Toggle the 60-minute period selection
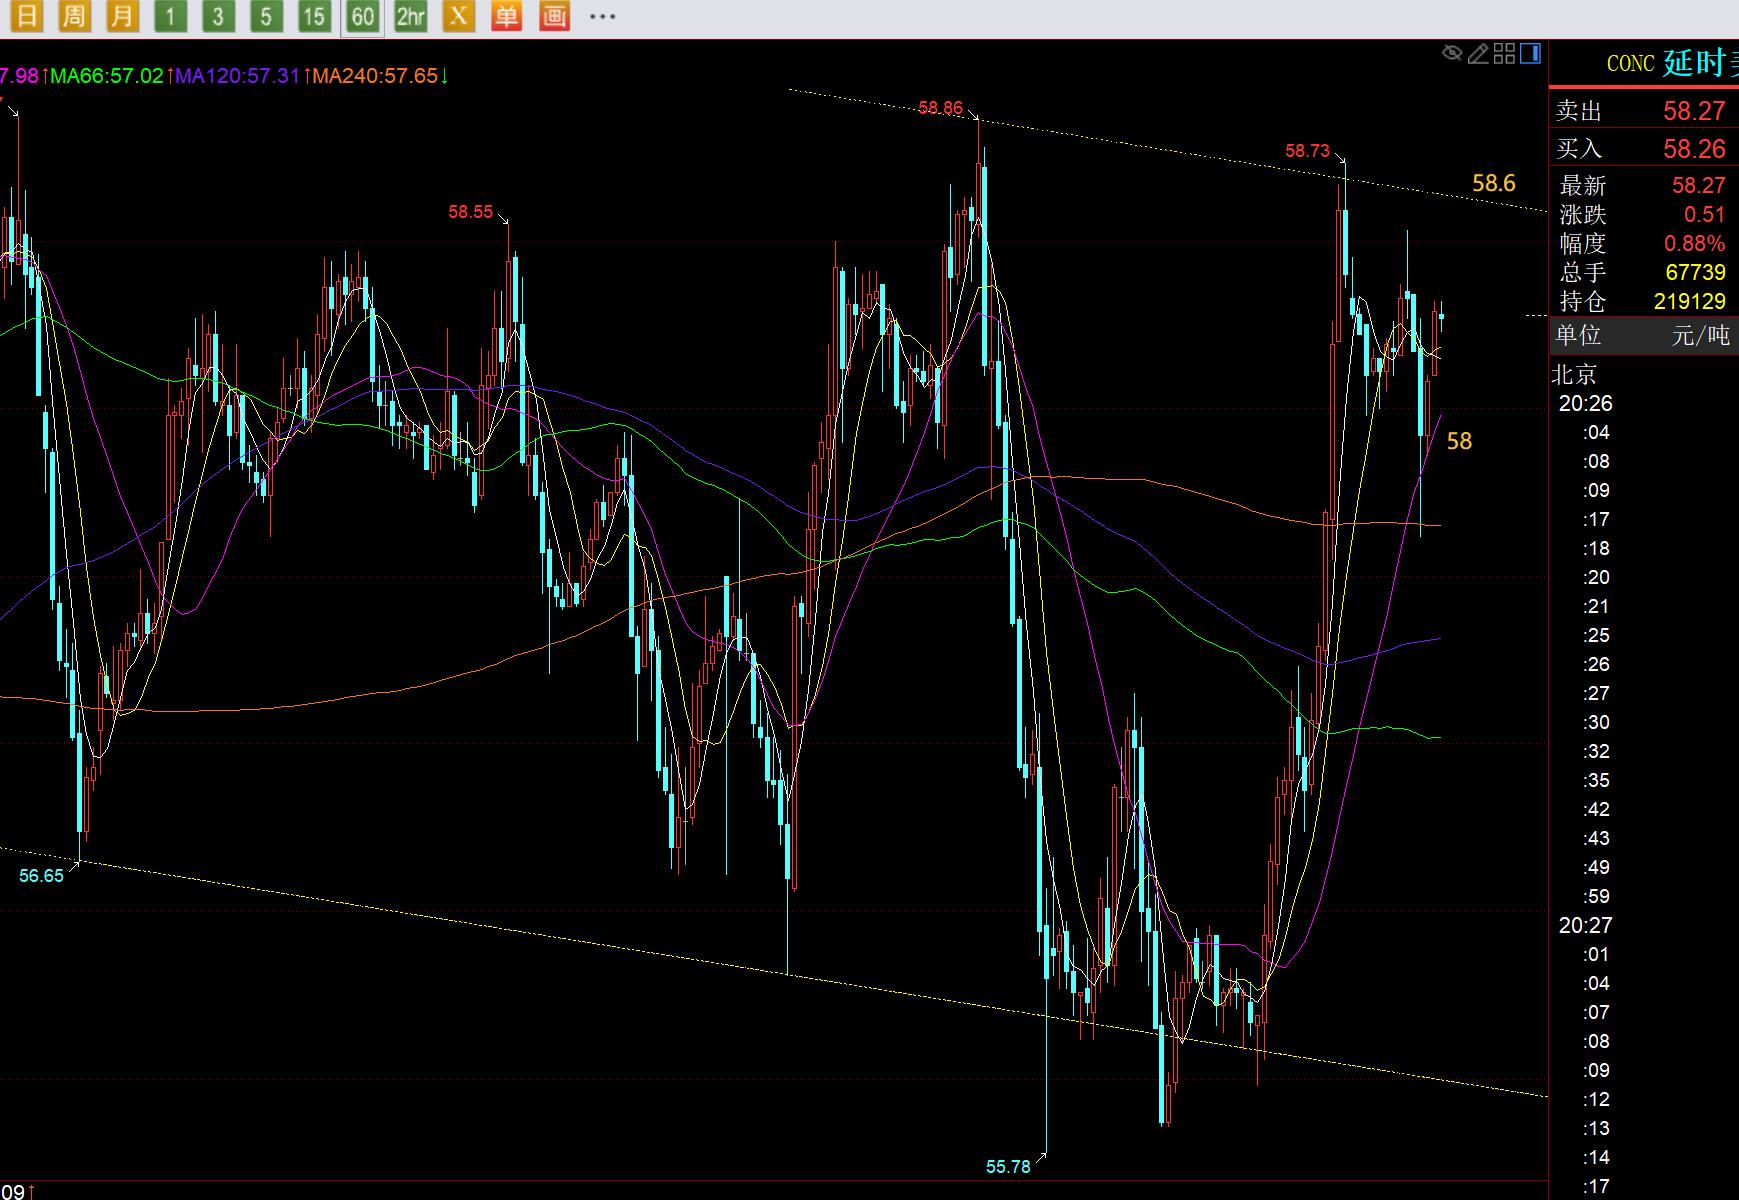The height and width of the screenshot is (1200, 1739). click(362, 16)
